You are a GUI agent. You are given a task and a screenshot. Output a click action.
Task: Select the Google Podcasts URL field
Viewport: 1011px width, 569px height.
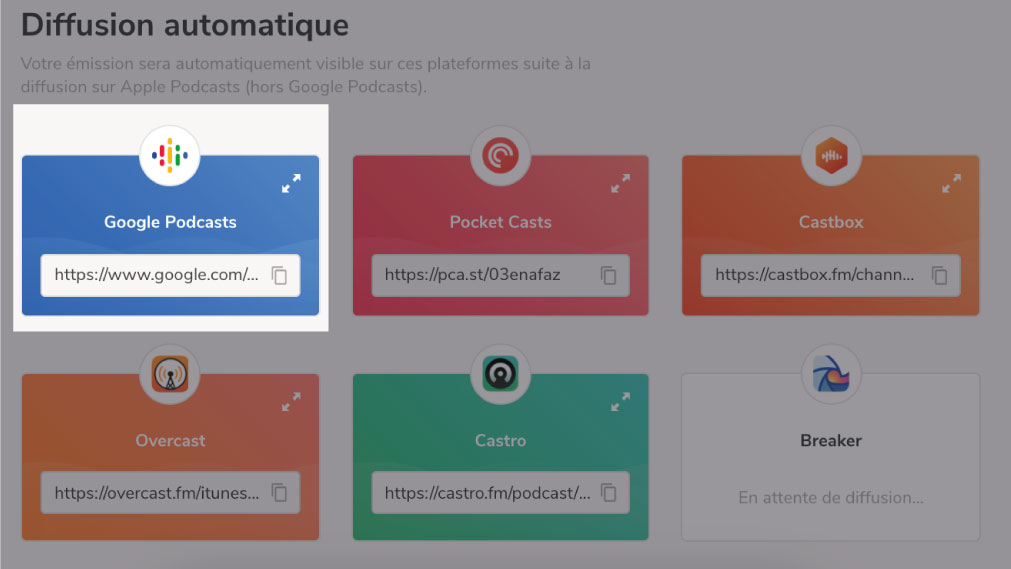170,275
